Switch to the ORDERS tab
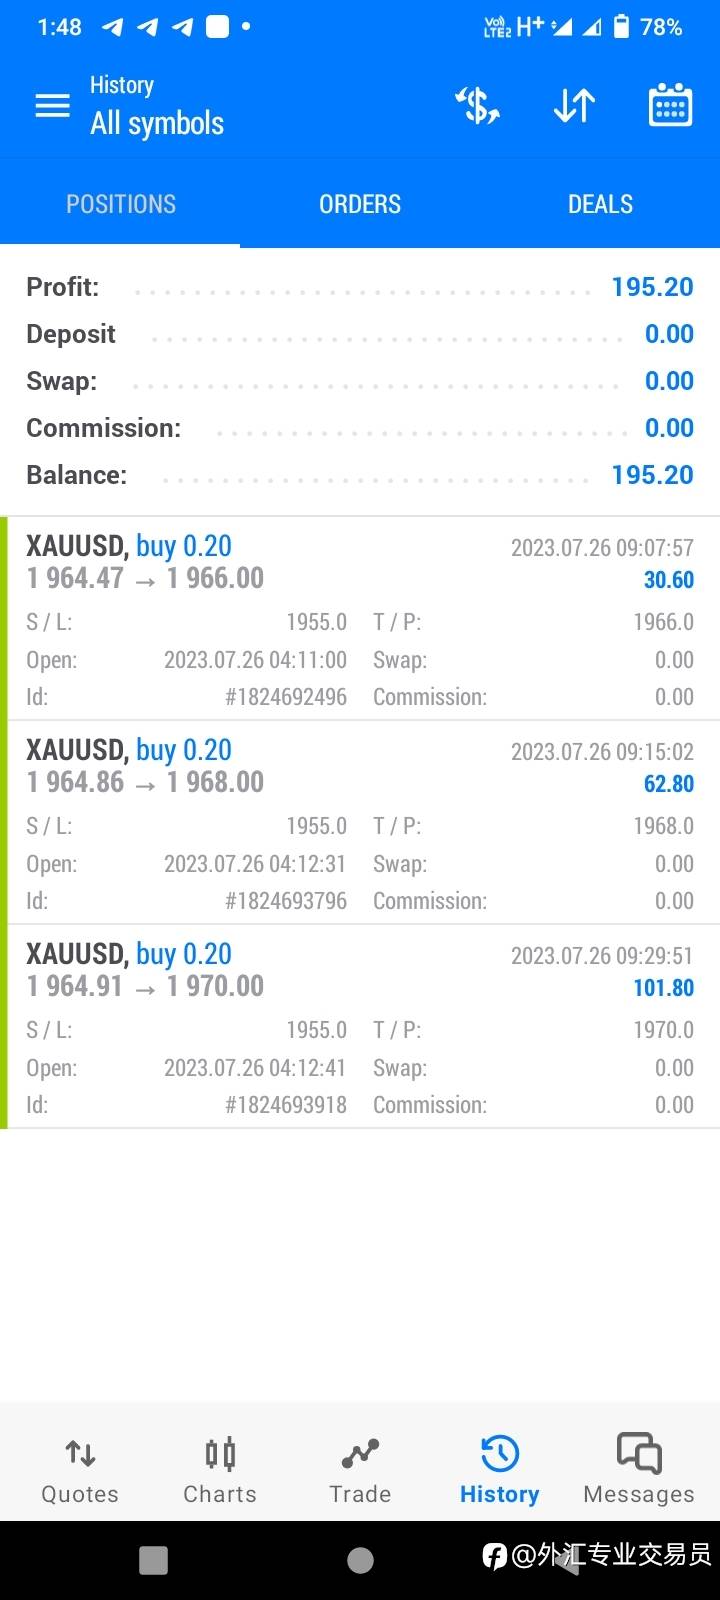This screenshot has width=720, height=1600. (360, 204)
